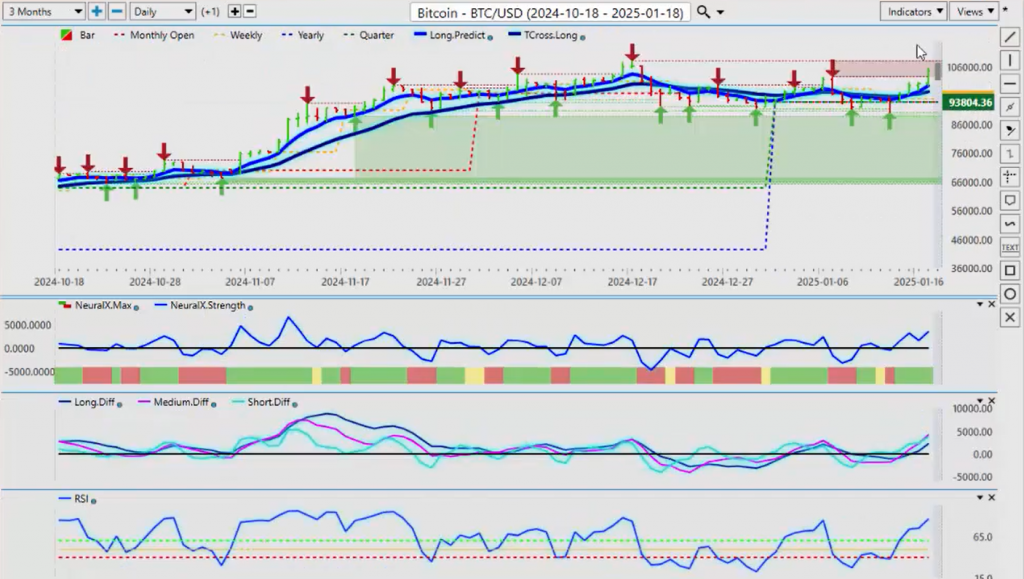Click the Long.Predict blue line swatch
Viewport: 1024px width, 579px height.
click(x=420, y=35)
